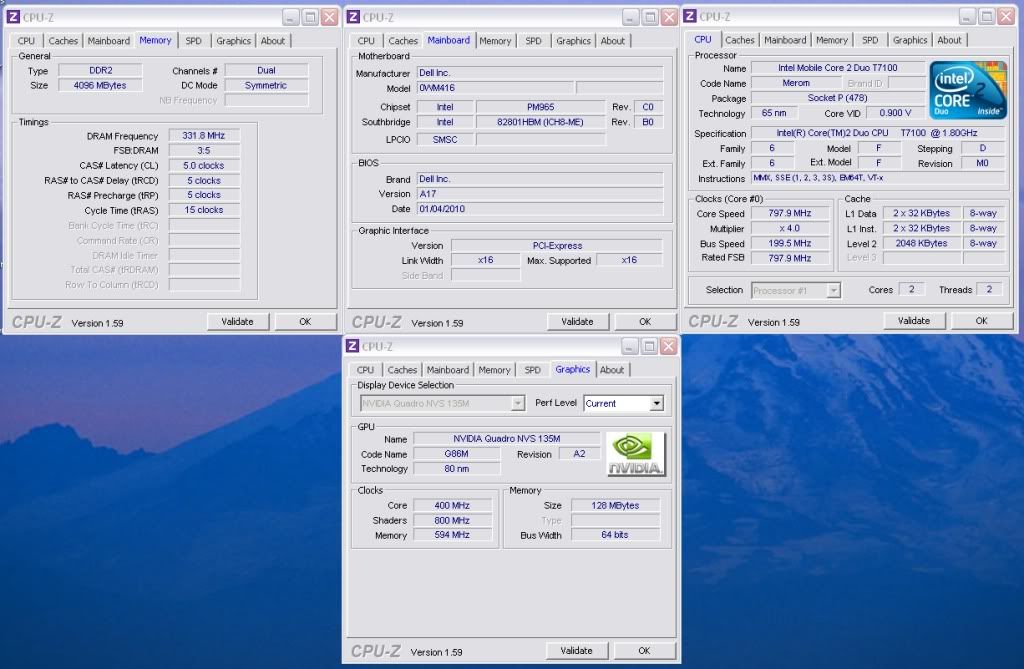Switch to the SPD tab in the Memory window
The image size is (1024, 669).
pos(193,41)
